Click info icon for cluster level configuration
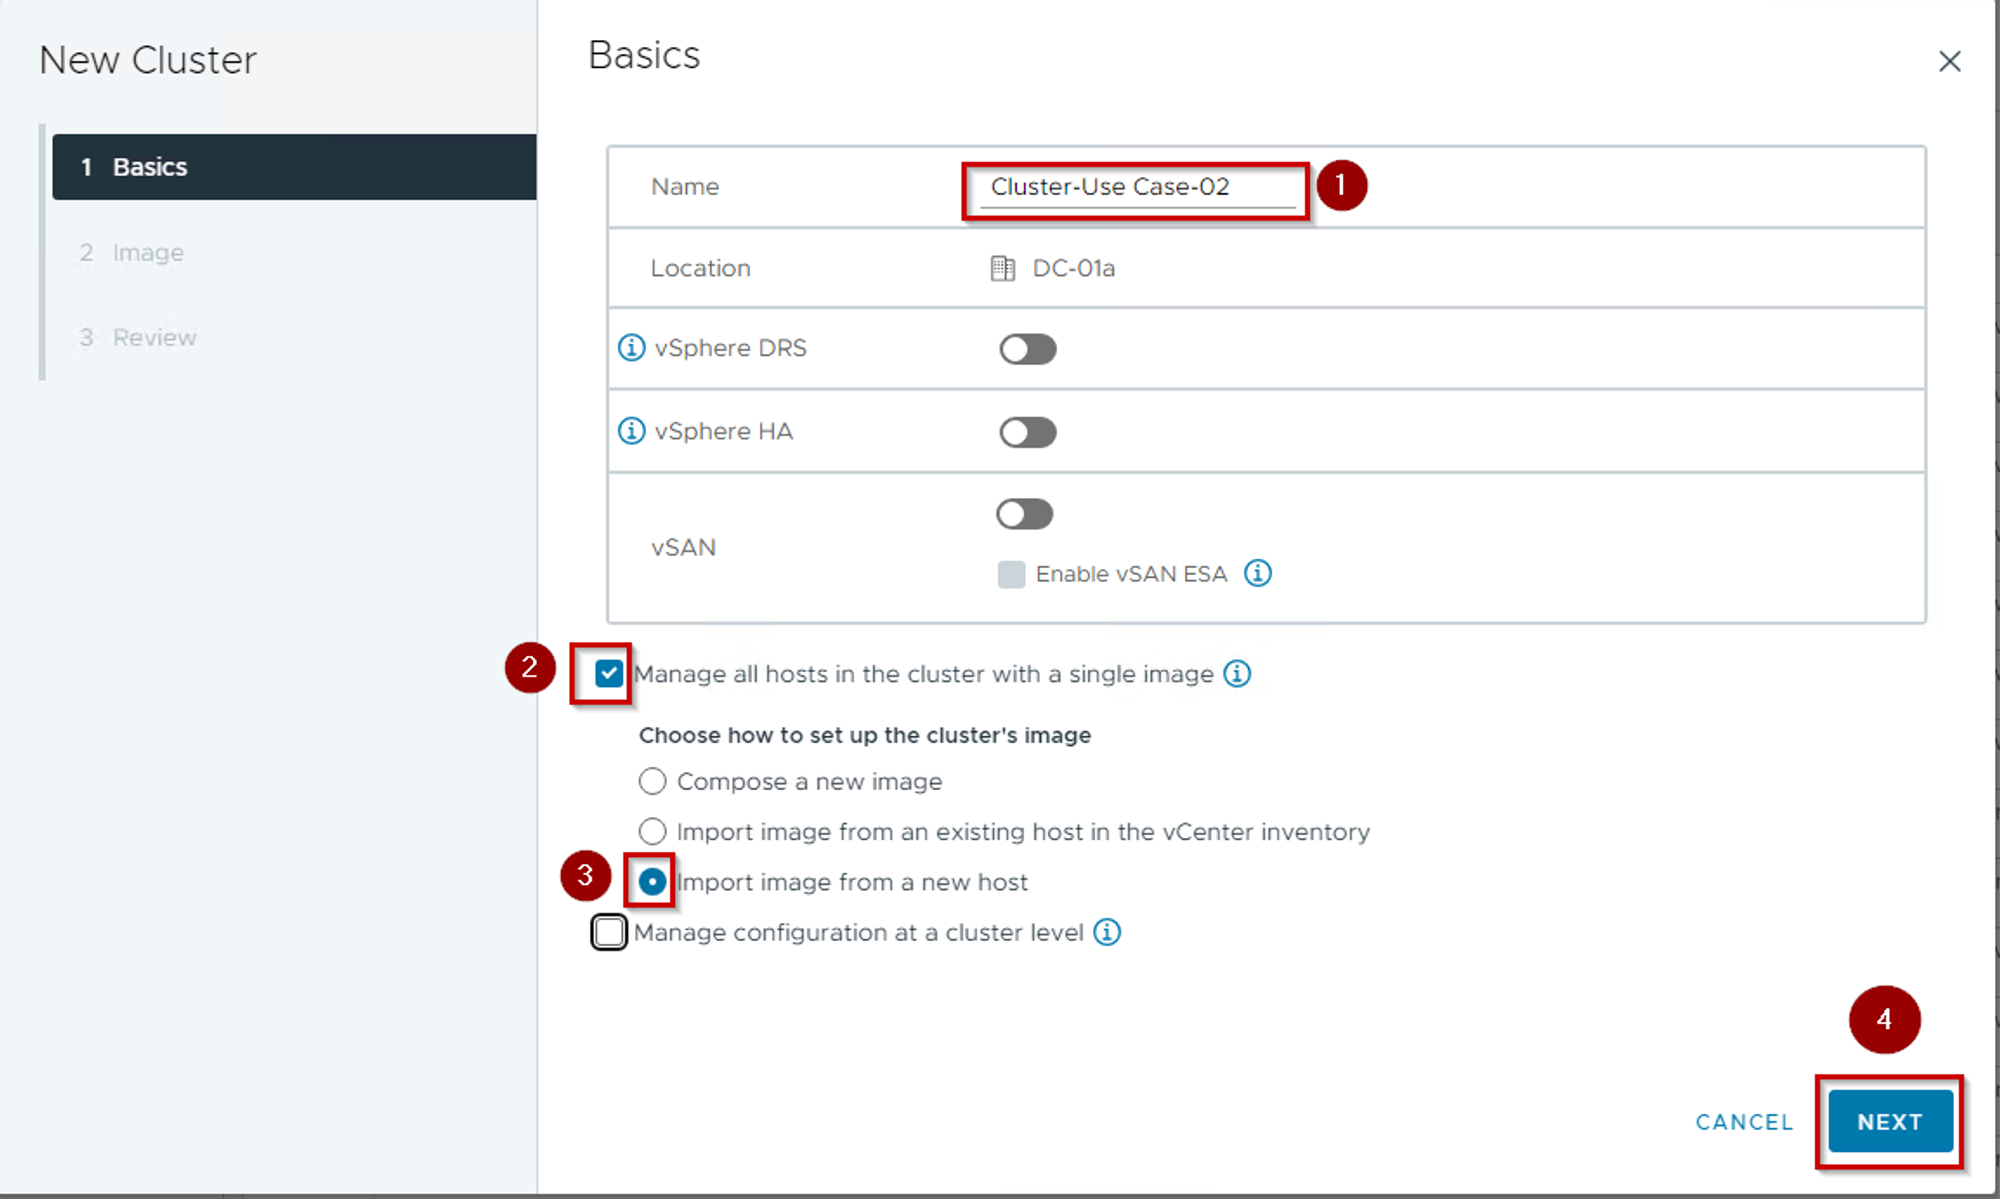The image size is (2000, 1199). pyautogui.click(x=1106, y=932)
